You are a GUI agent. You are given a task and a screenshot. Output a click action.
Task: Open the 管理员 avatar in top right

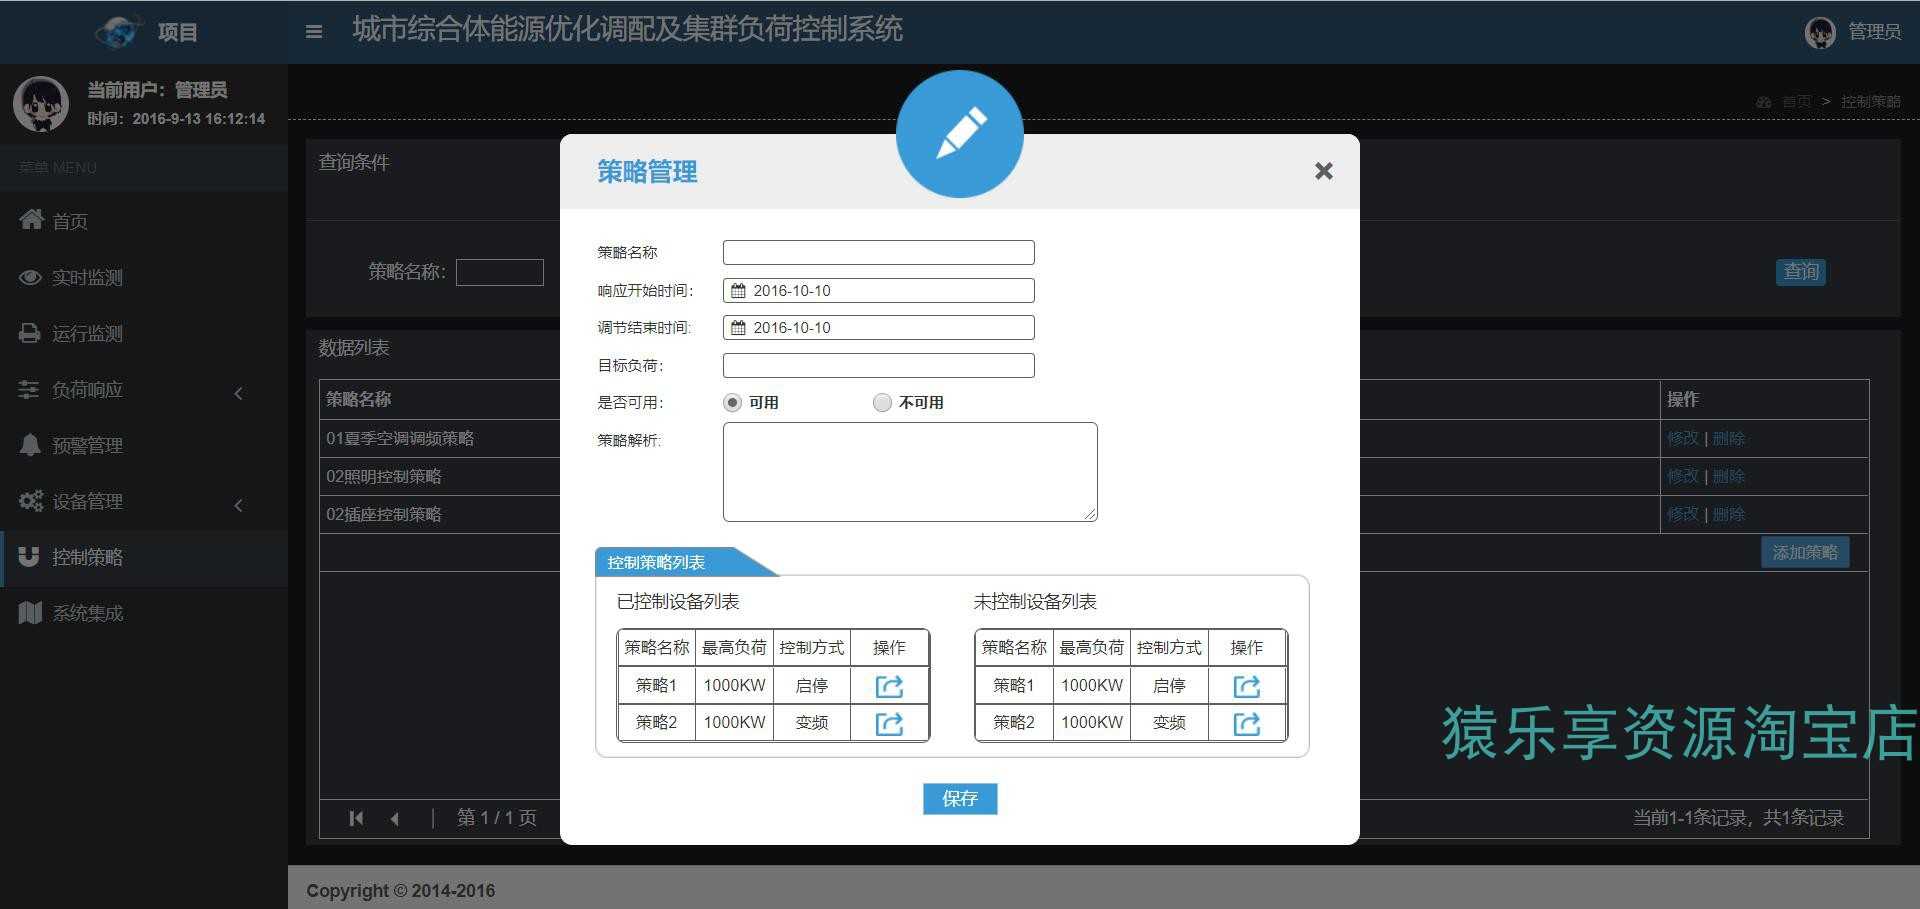[x=1820, y=32]
